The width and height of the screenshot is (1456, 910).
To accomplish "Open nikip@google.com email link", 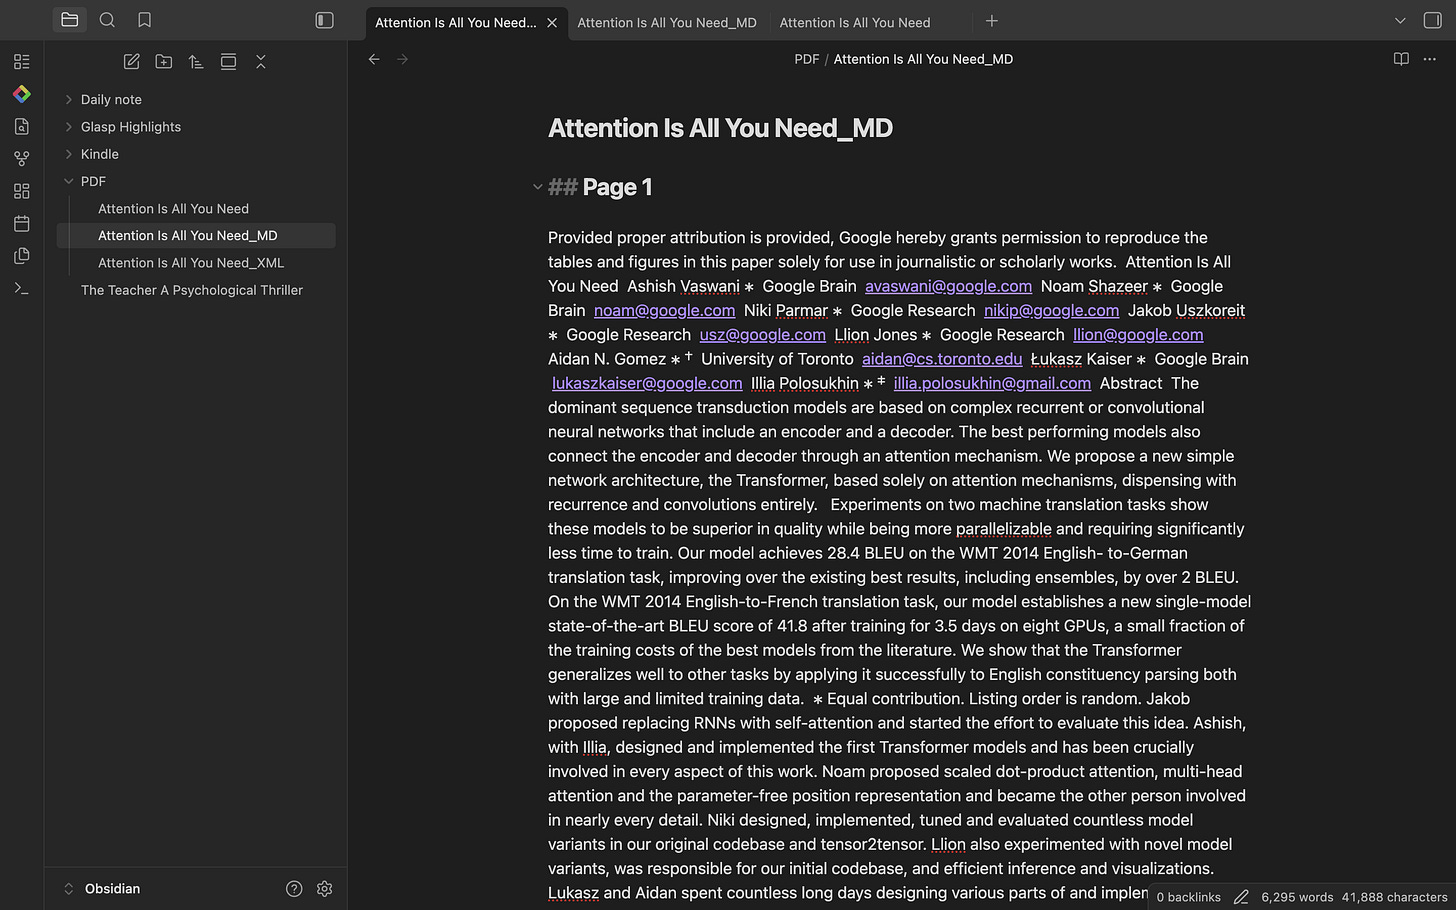I will tap(1051, 310).
